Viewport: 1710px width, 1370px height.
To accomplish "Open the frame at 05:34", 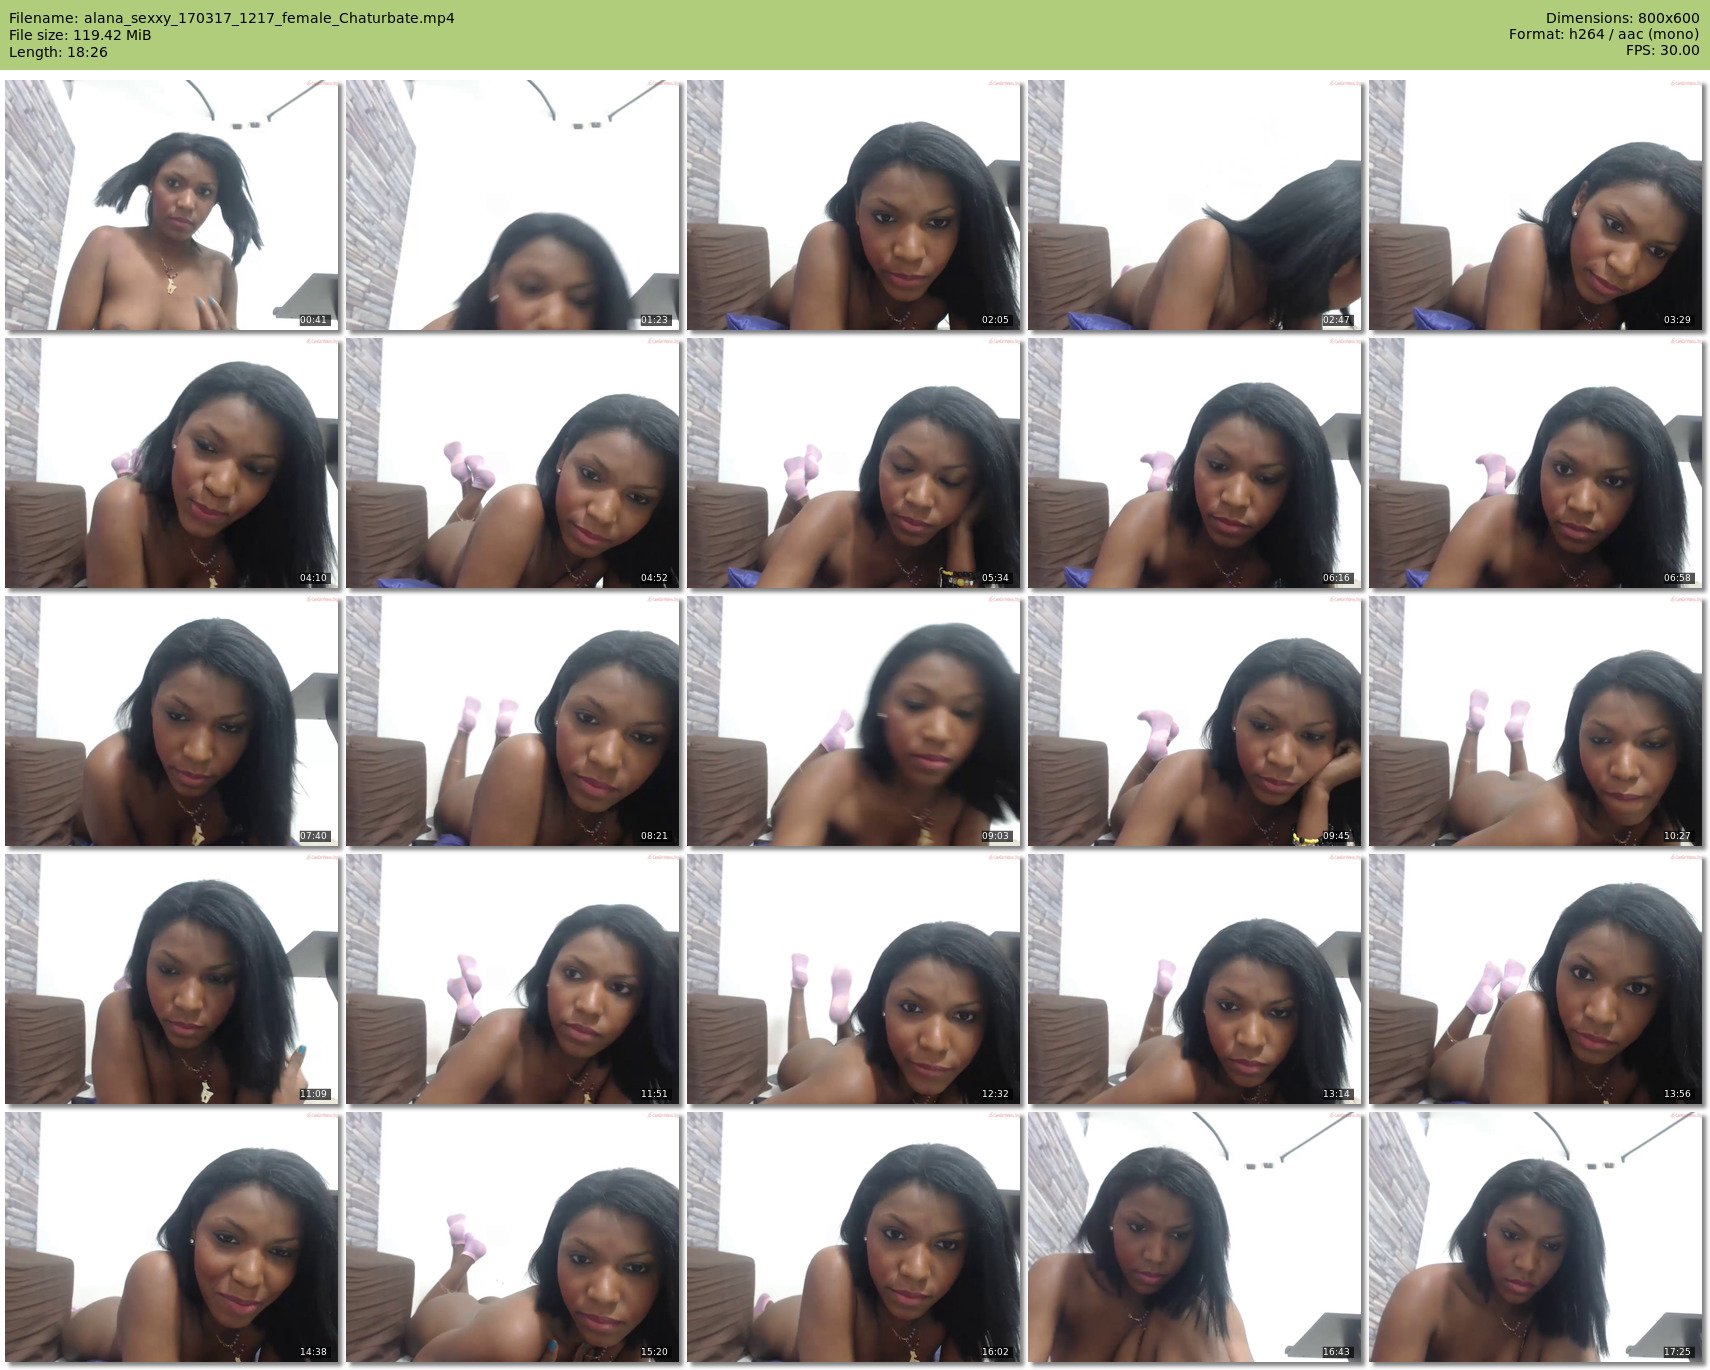I will click(854, 463).
